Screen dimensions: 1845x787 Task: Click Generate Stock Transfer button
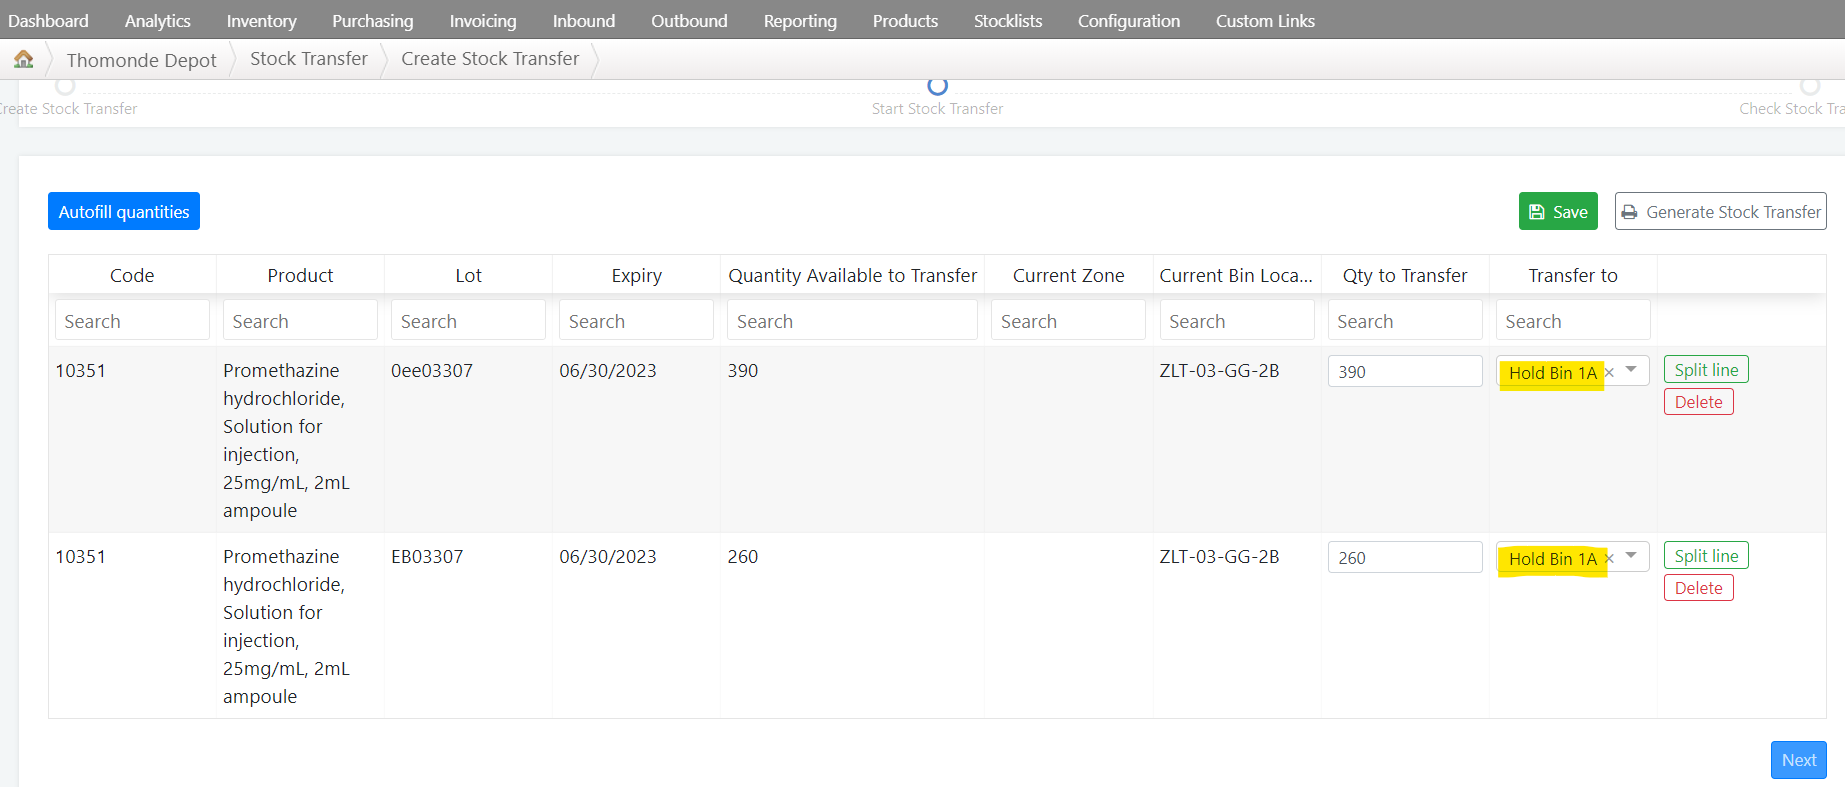pos(1720,211)
